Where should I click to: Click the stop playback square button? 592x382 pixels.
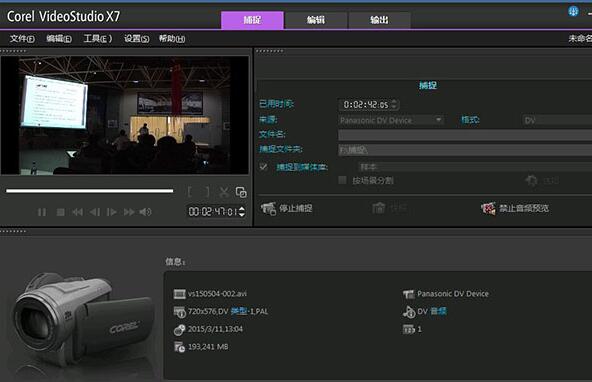point(60,212)
